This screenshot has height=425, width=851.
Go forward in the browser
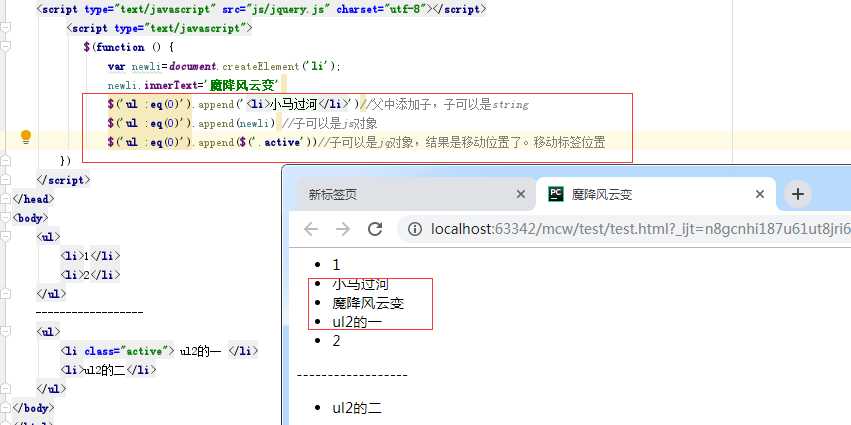point(343,229)
